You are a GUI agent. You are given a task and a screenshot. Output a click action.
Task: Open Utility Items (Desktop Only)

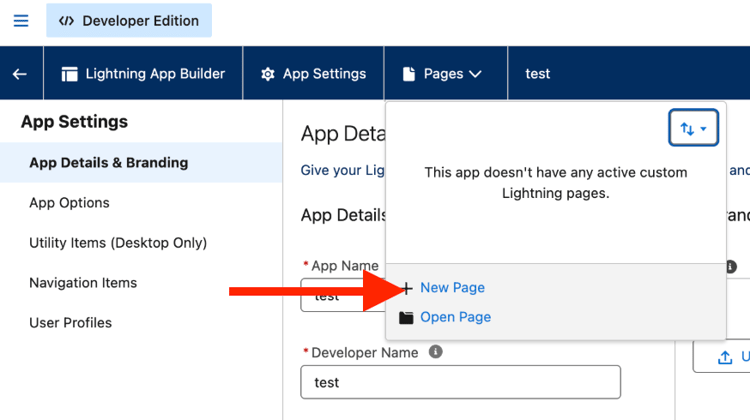pos(118,243)
